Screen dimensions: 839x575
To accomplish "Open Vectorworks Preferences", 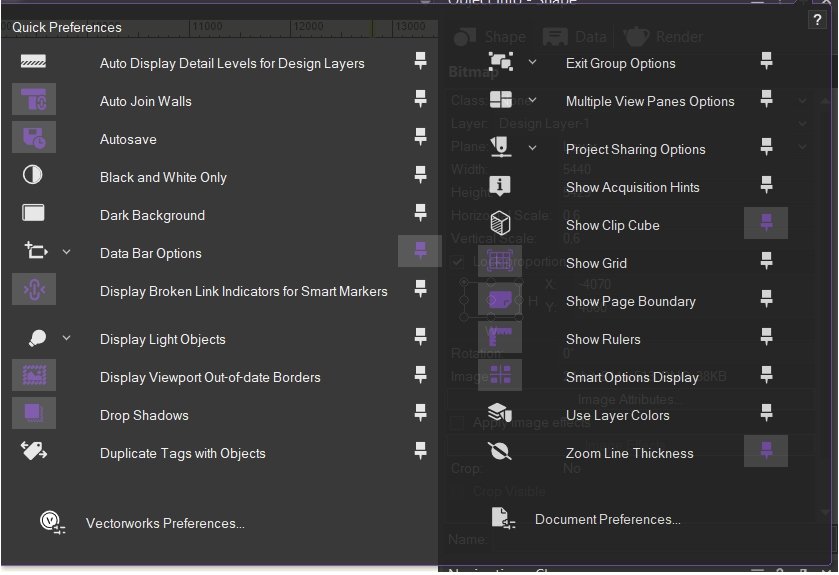I will [164, 523].
